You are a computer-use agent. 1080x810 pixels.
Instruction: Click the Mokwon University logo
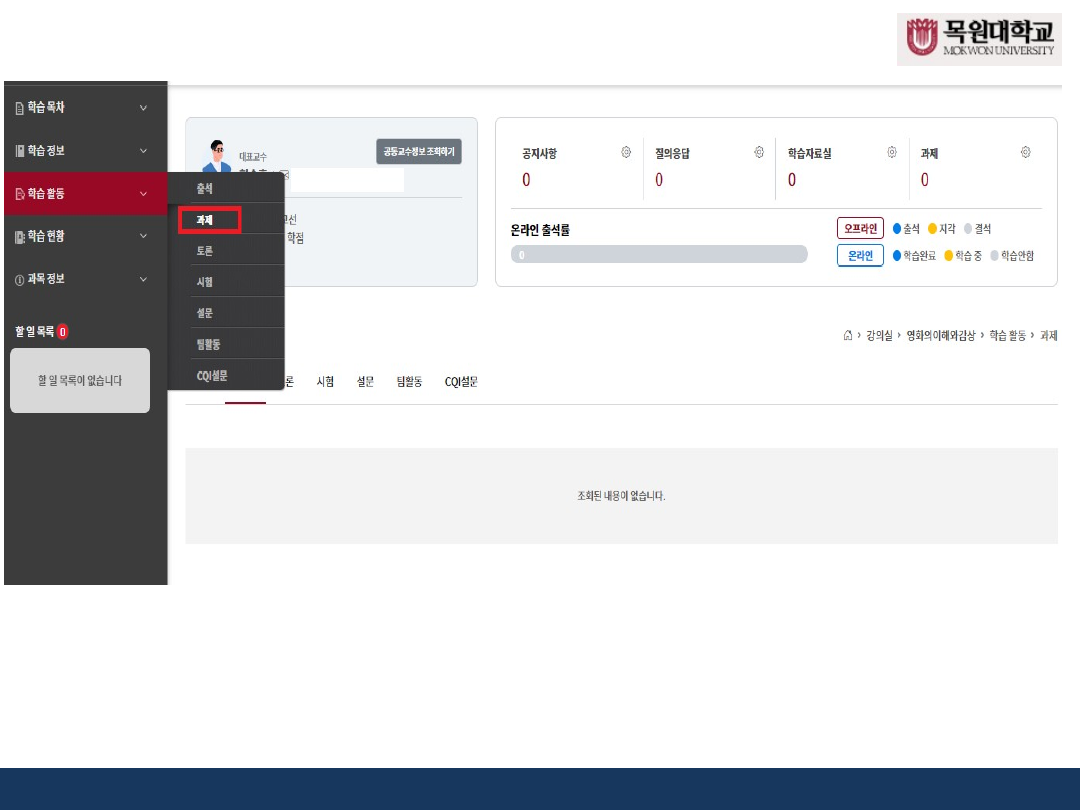(978, 40)
